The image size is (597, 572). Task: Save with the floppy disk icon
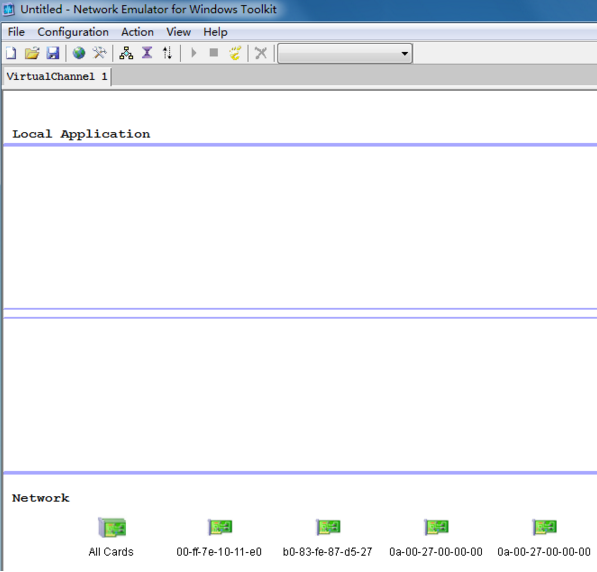click(x=53, y=53)
